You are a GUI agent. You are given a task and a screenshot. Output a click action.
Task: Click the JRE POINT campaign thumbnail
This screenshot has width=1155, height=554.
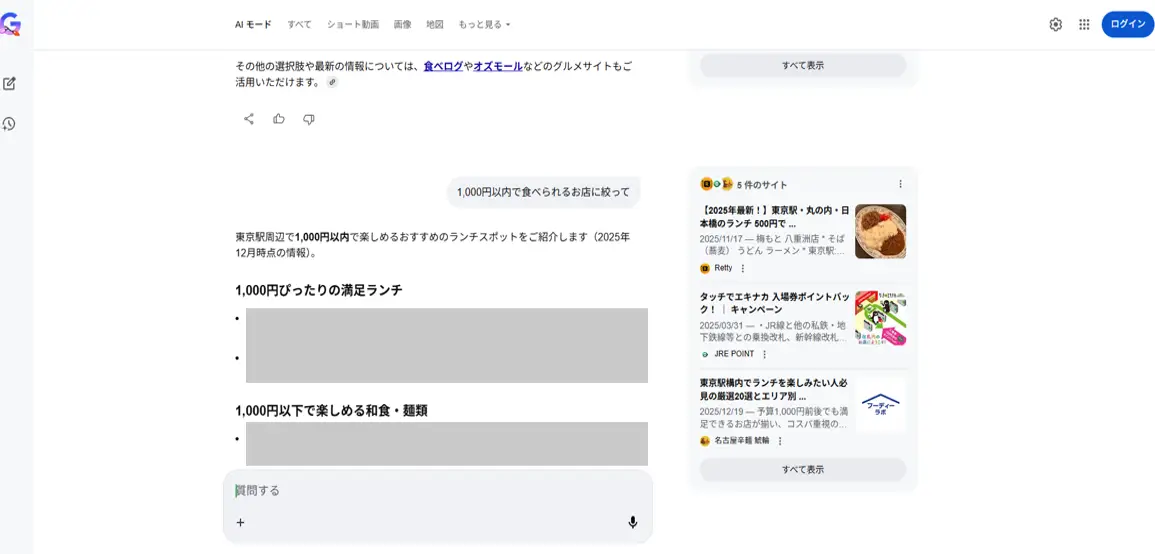tap(880, 318)
